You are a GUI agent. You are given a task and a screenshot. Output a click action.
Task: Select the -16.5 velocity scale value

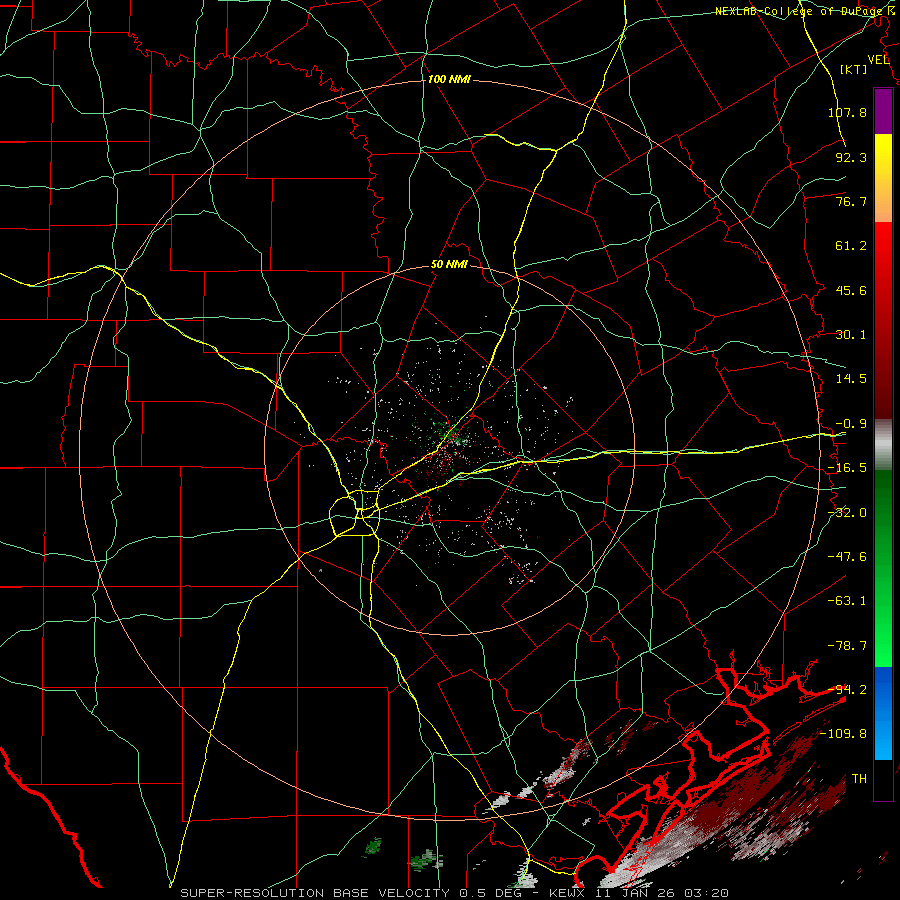[x=847, y=468]
